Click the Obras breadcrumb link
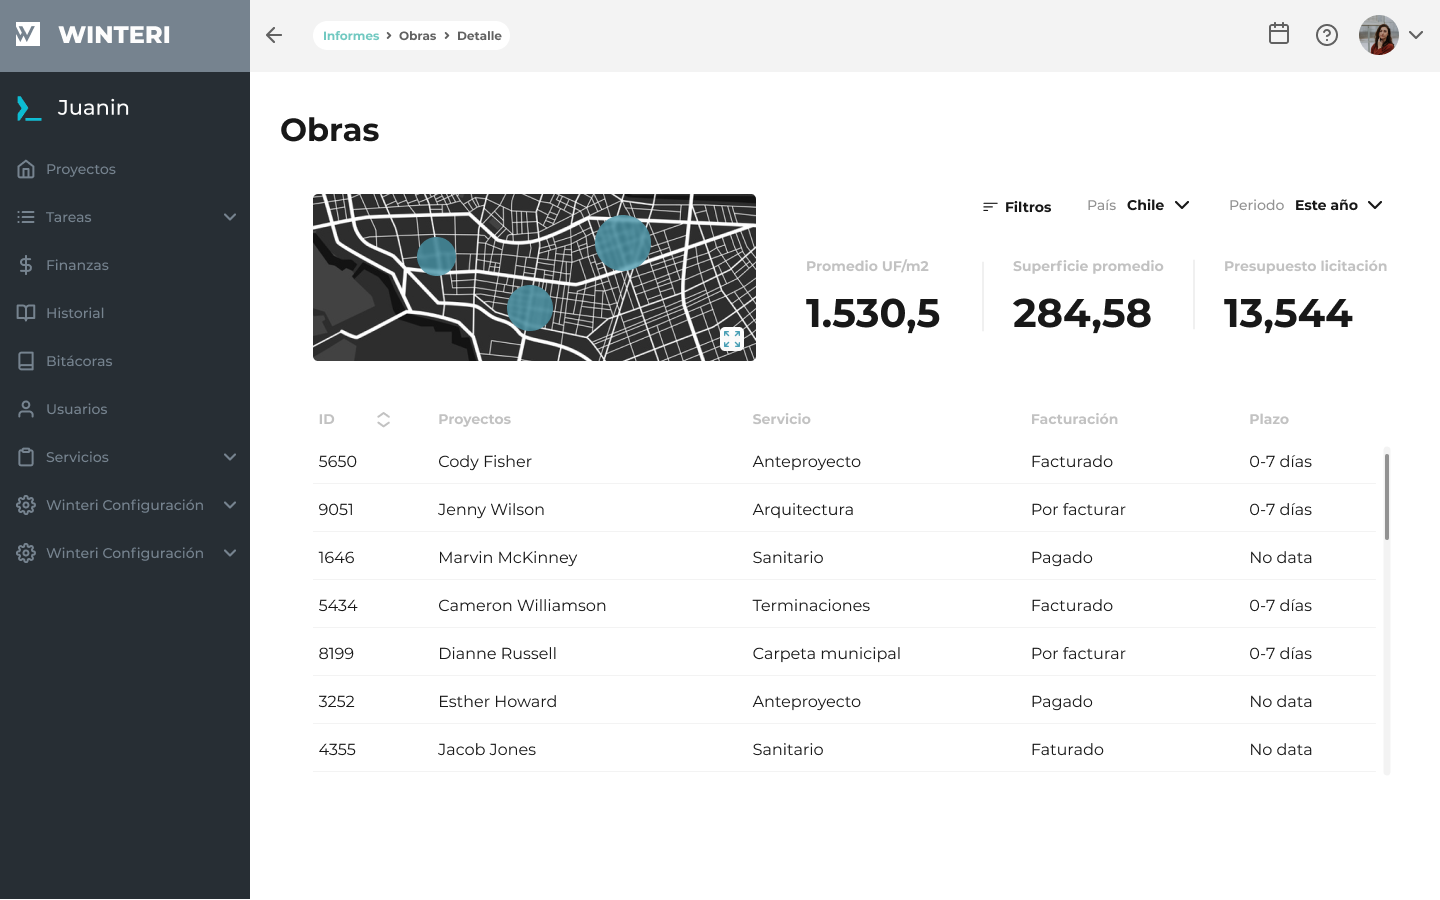 (x=417, y=36)
